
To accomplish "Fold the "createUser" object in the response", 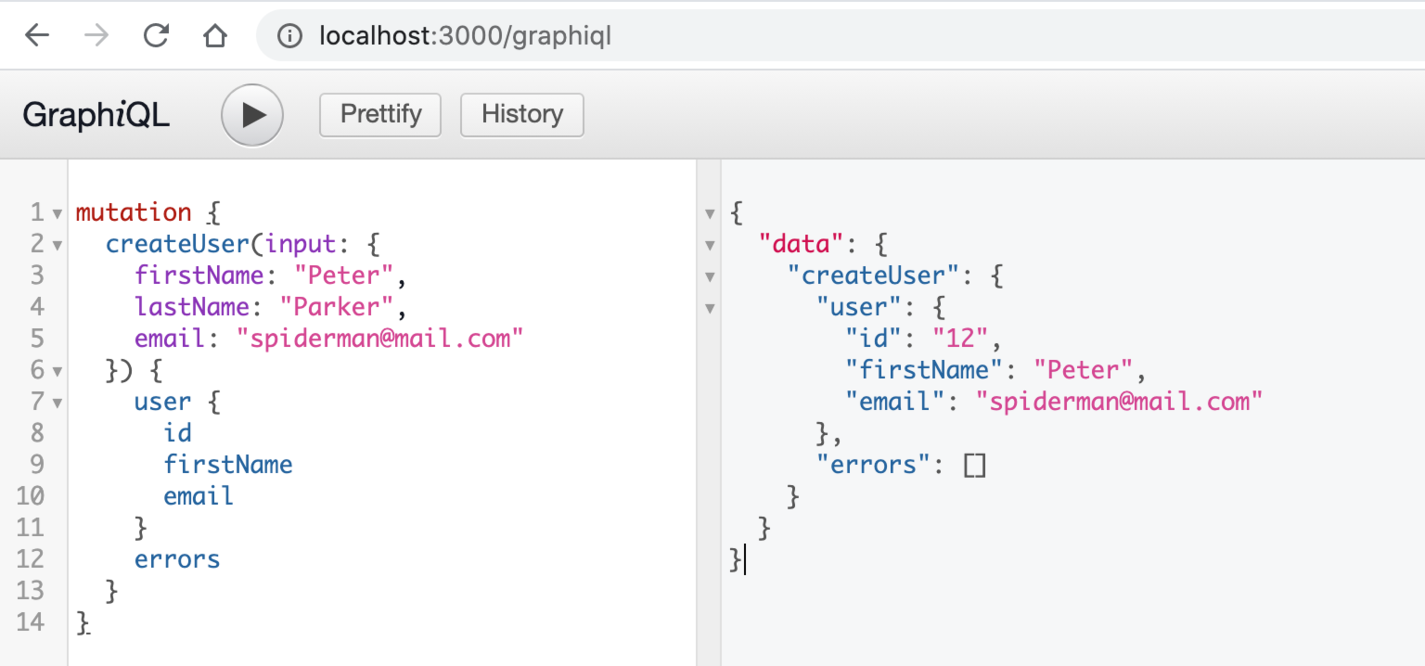I will [710, 276].
